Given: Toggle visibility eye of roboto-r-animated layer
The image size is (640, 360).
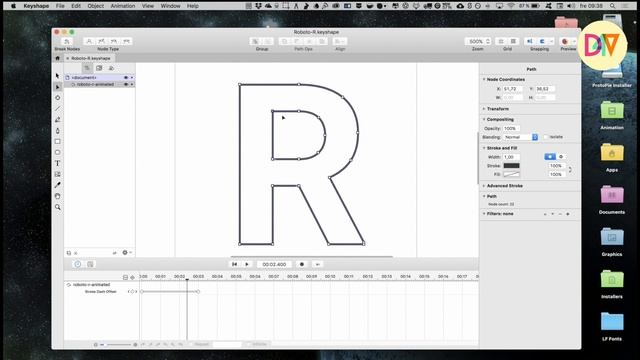Looking at the screenshot, I should 126,84.
